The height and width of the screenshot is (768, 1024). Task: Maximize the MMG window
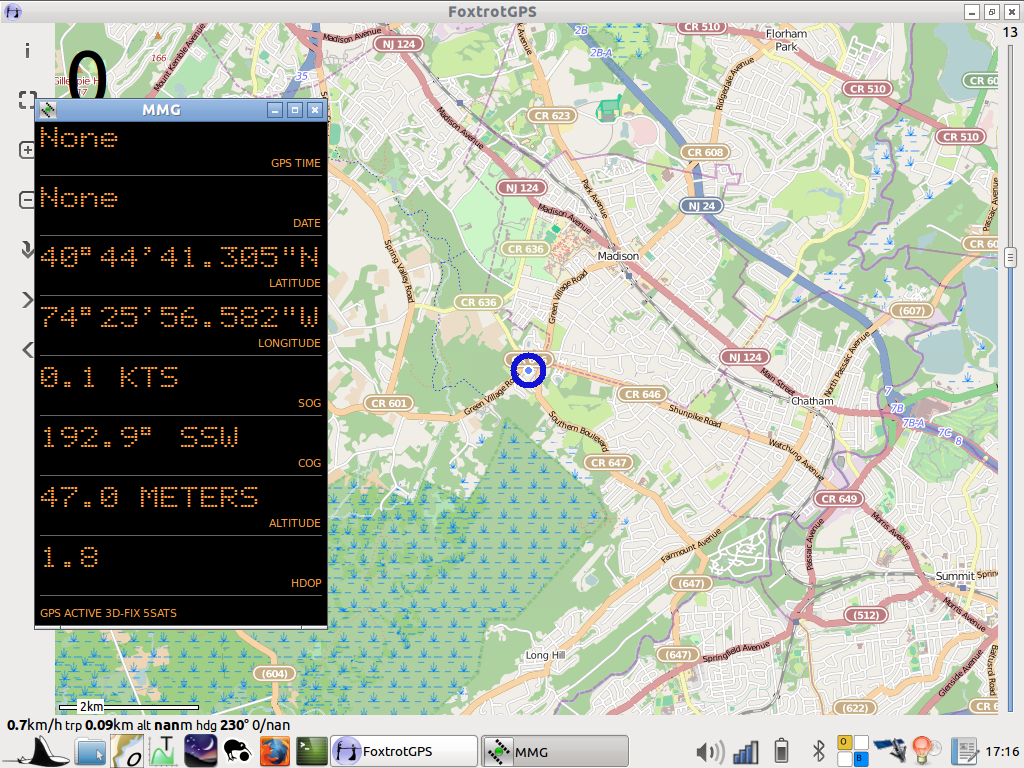(x=295, y=110)
